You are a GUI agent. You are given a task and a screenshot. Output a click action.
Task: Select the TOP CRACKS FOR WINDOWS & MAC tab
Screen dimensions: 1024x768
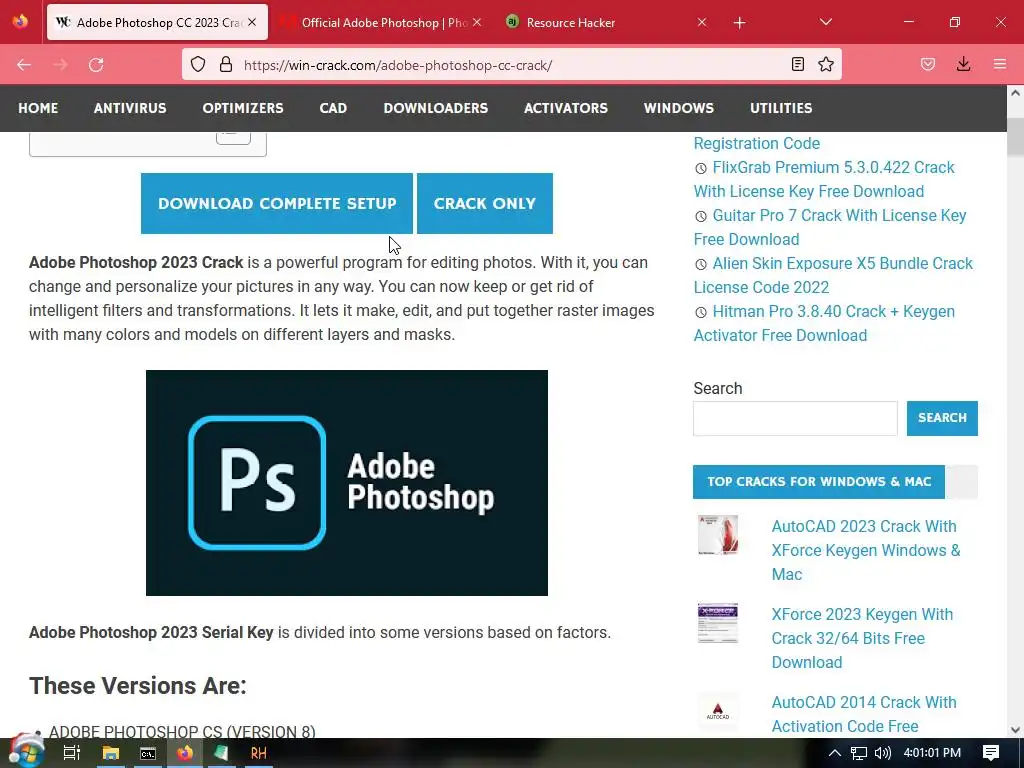tap(819, 482)
